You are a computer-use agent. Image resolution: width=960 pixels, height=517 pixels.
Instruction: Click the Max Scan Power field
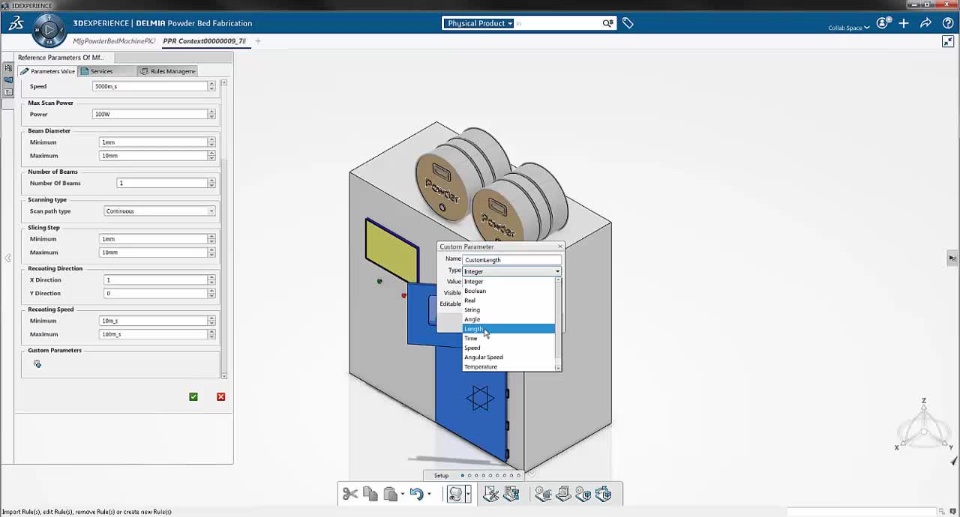(x=150, y=114)
